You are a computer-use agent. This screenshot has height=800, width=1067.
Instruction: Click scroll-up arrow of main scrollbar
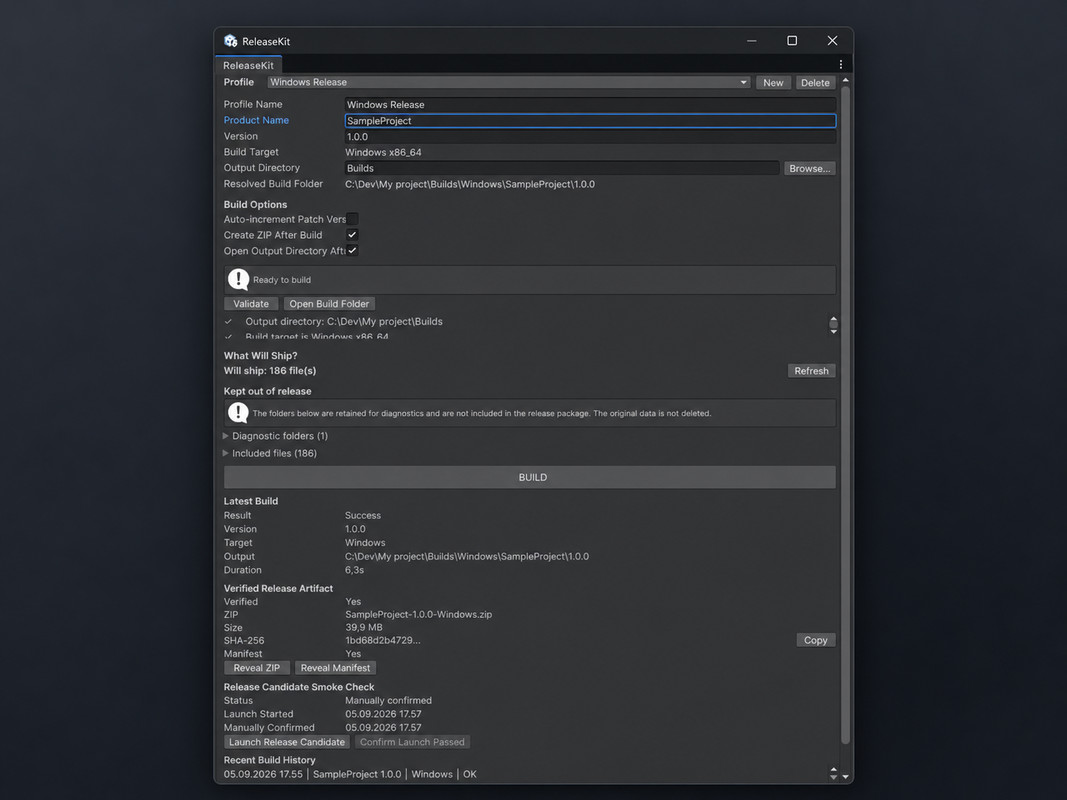[x=845, y=80]
